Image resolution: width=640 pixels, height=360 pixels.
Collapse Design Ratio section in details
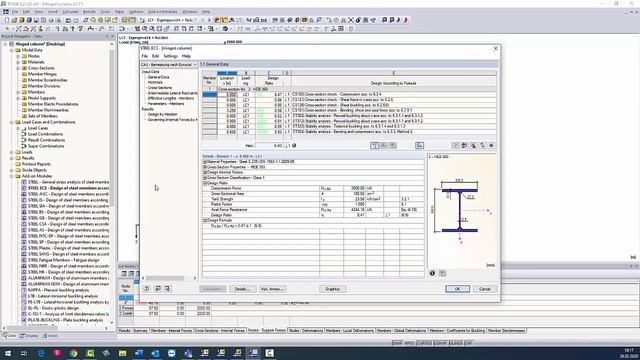click(205, 183)
